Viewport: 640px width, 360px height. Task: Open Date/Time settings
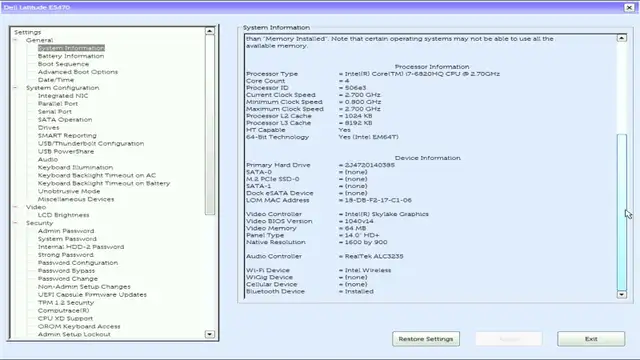(56, 80)
